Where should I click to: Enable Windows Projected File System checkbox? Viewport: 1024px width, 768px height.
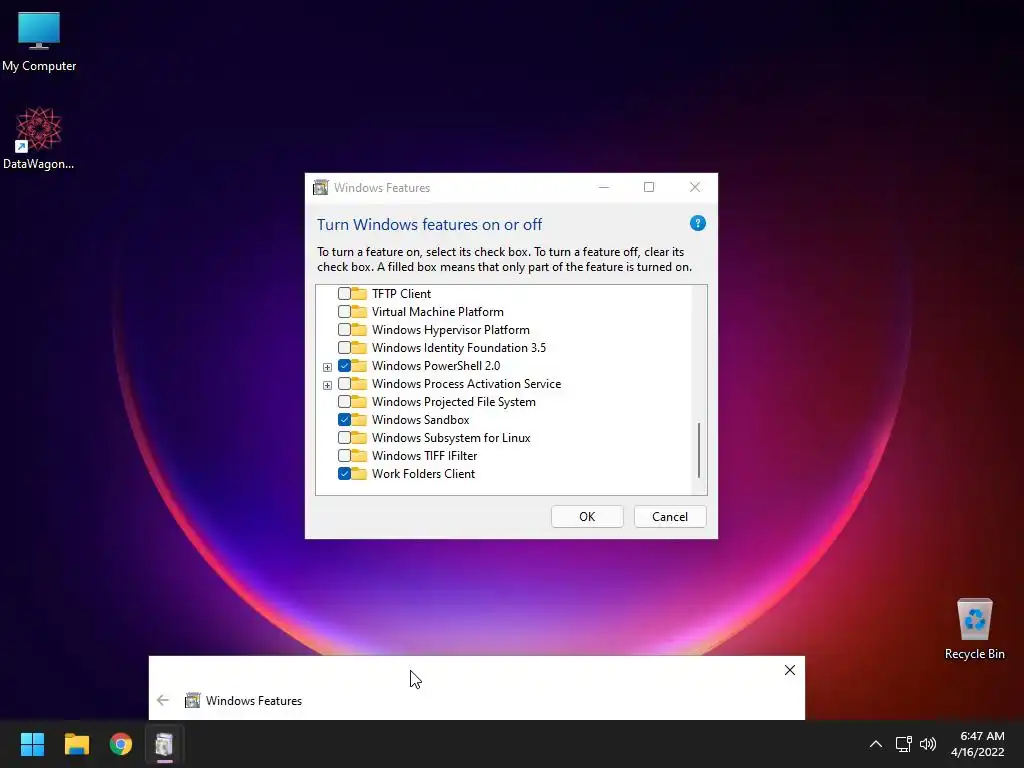click(x=344, y=402)
